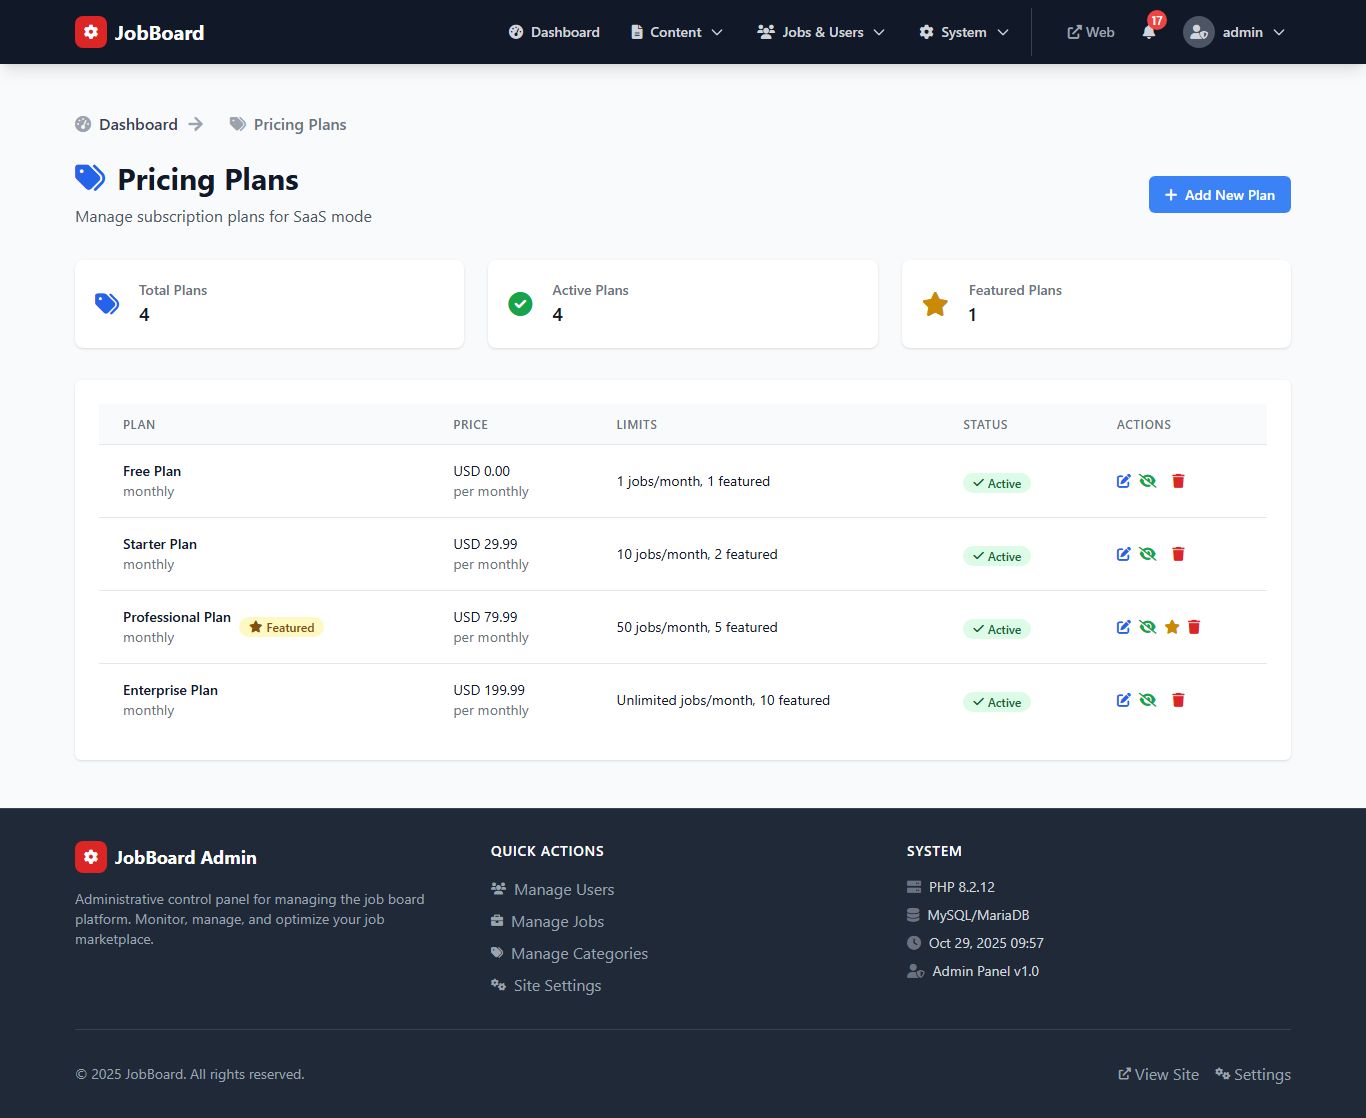Screen dimensions: 1366x1118
Task: Delete the Professional Plan
Action: coord(1194,627)
